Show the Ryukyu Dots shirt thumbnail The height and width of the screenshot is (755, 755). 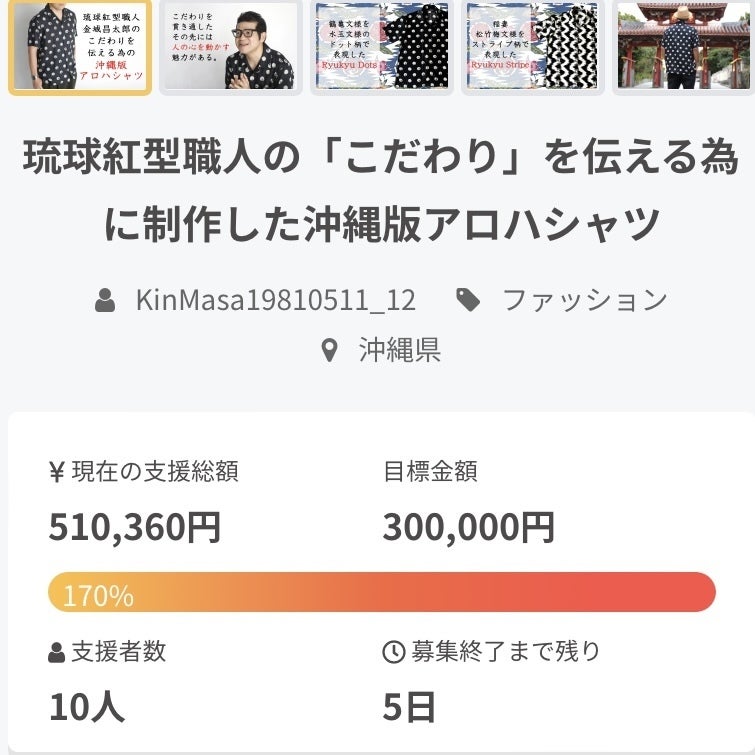[381, 47]
